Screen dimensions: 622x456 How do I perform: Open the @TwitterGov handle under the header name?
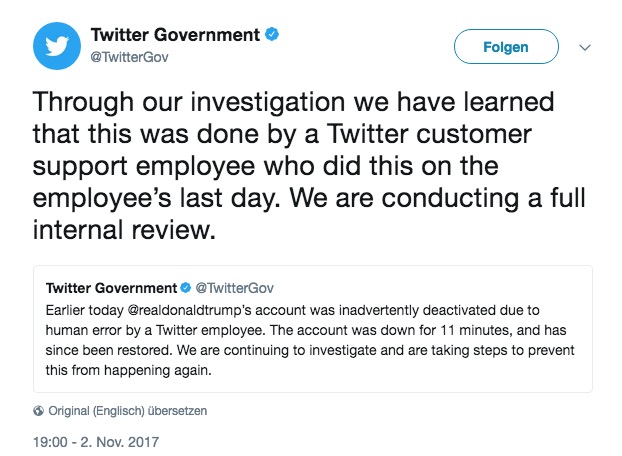tap(130, 57)
